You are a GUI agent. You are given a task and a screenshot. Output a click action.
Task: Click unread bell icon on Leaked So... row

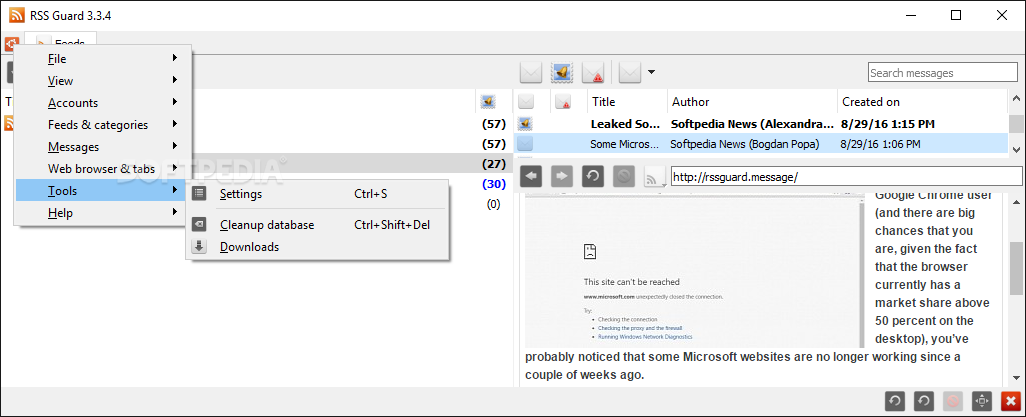525,124
